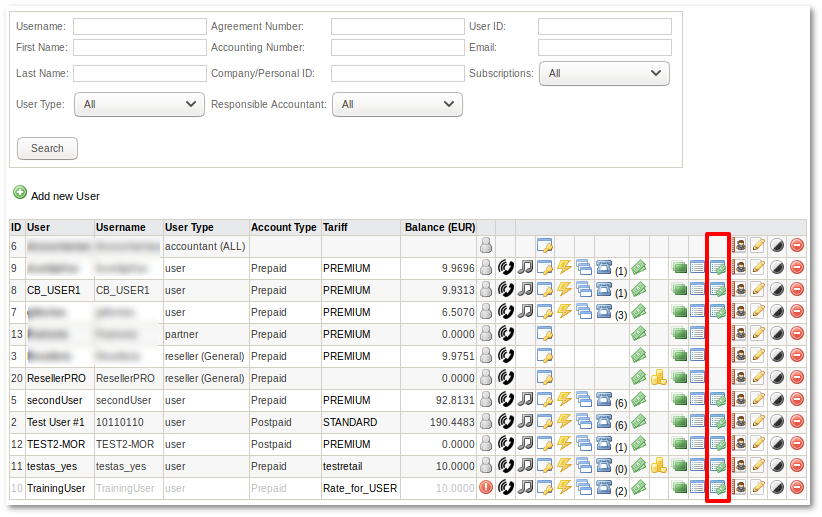The image size is (822, 517).
Task: Expand the User Type dropdown
Action: pyautogui.click(x=140, y=104)
